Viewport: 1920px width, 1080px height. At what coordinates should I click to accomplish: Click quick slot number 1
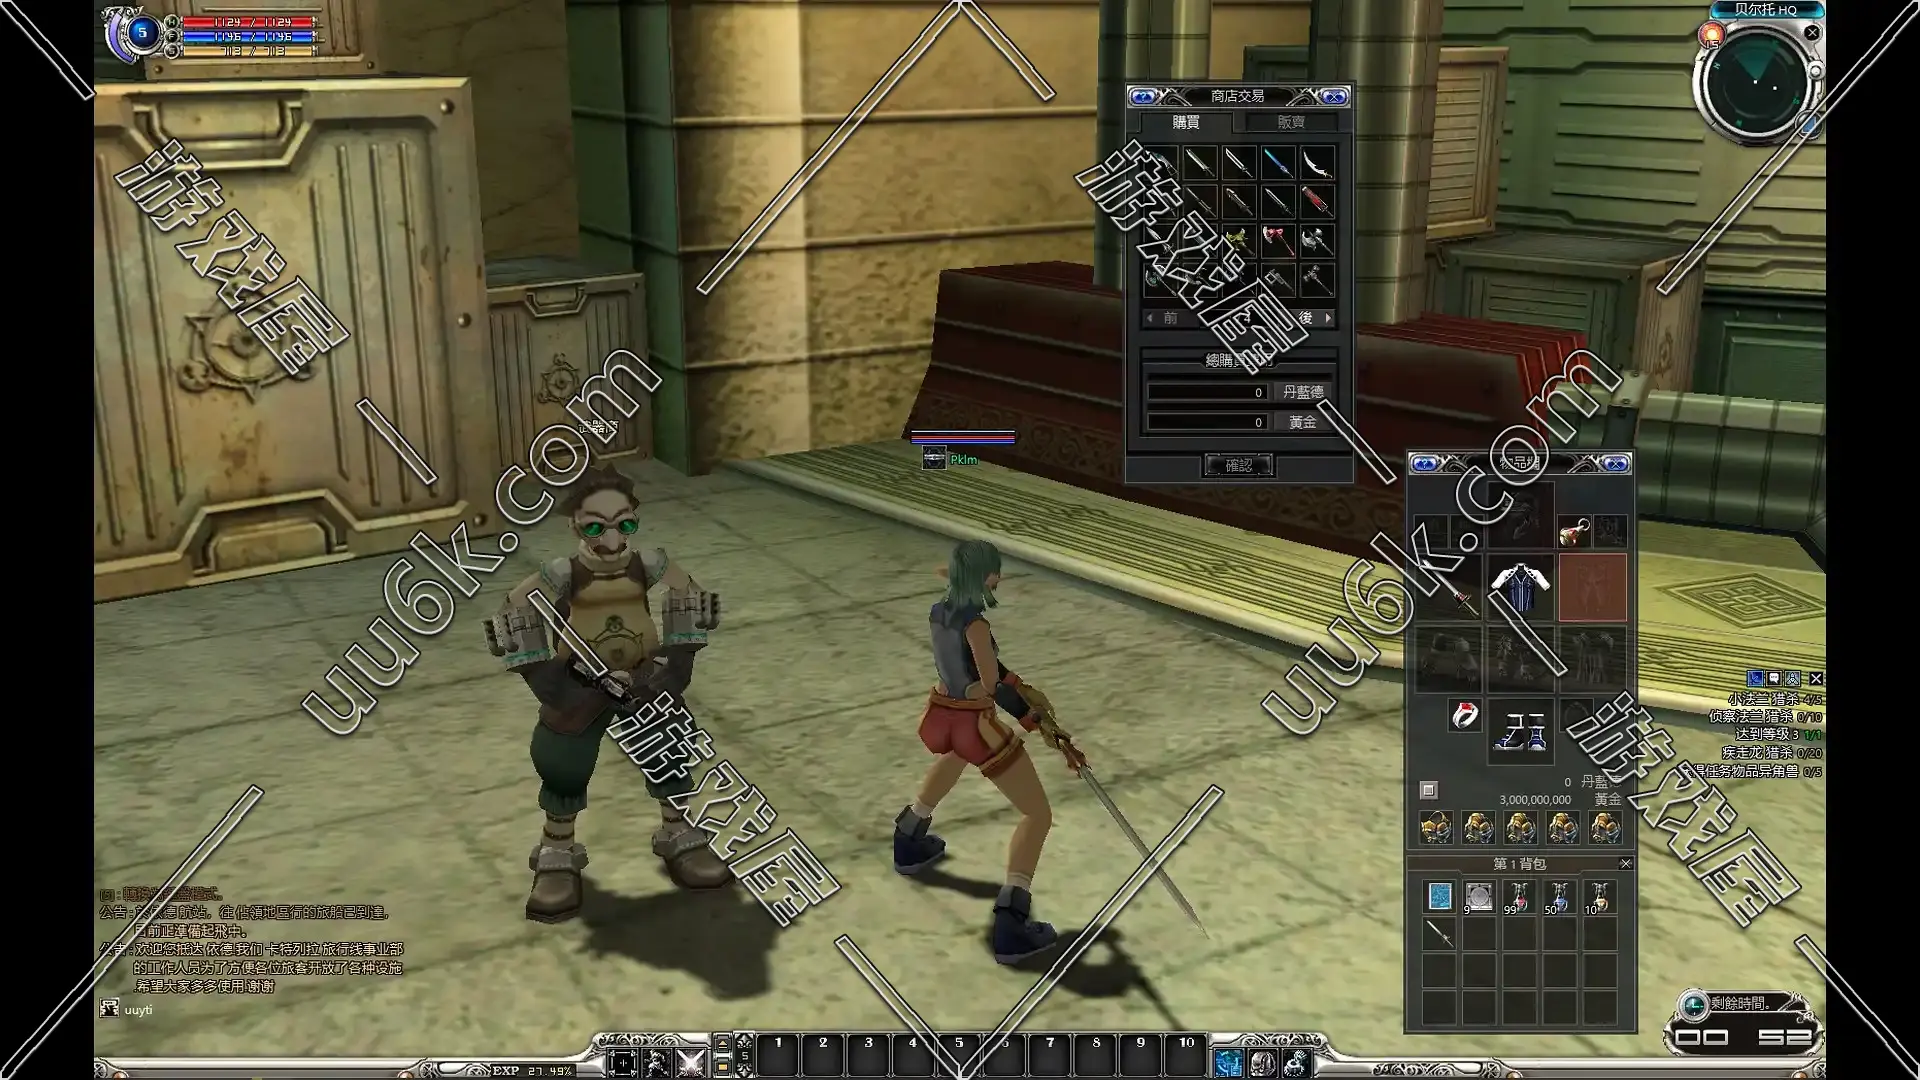point(778,1056)
